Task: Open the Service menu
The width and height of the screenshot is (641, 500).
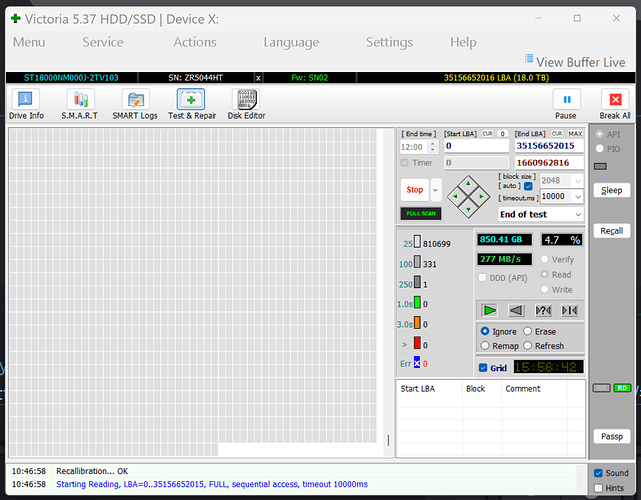Action: (103, 42)
